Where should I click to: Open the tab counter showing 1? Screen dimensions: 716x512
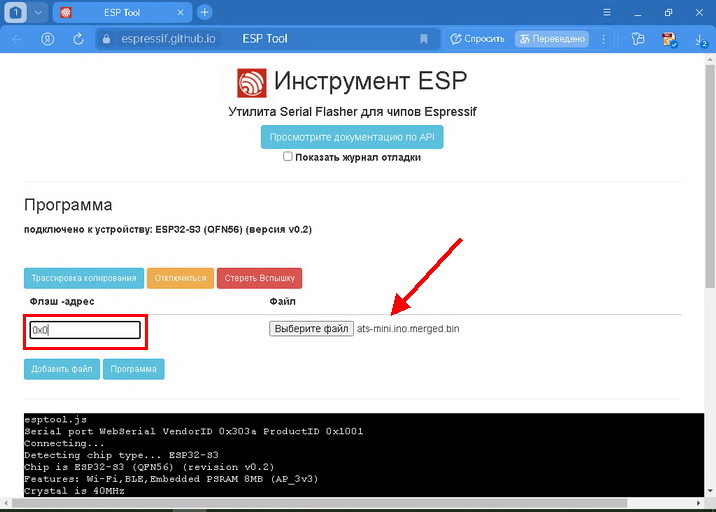(x=16, y=13)
